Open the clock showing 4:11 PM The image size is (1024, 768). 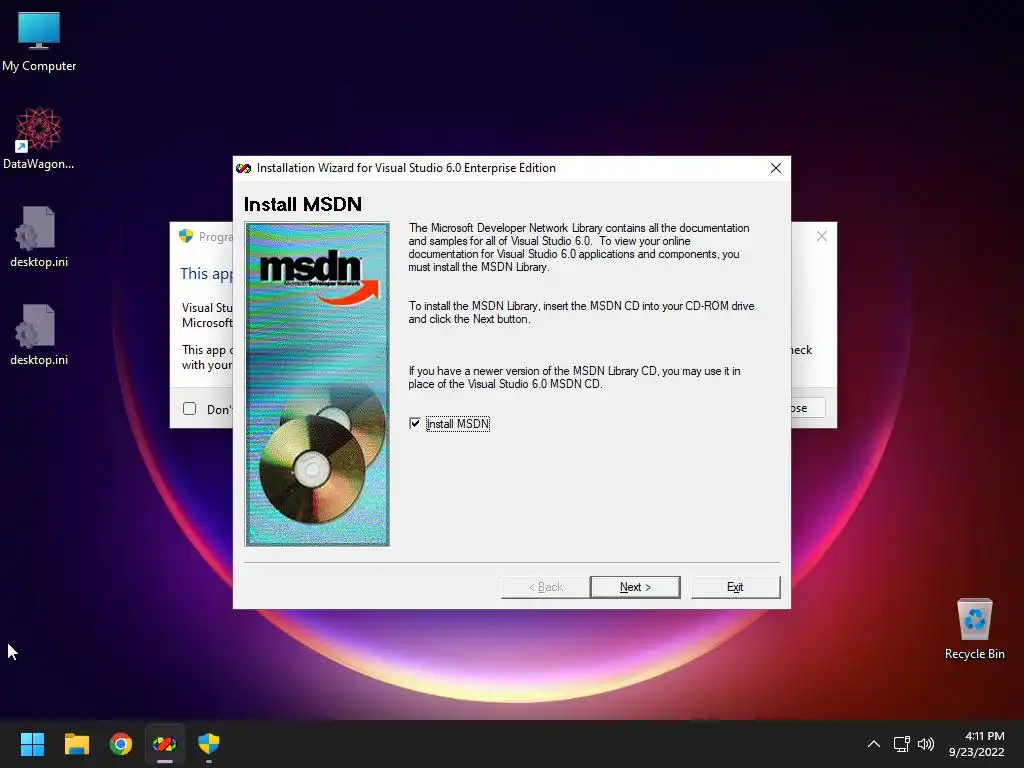(x=976, y=744)
